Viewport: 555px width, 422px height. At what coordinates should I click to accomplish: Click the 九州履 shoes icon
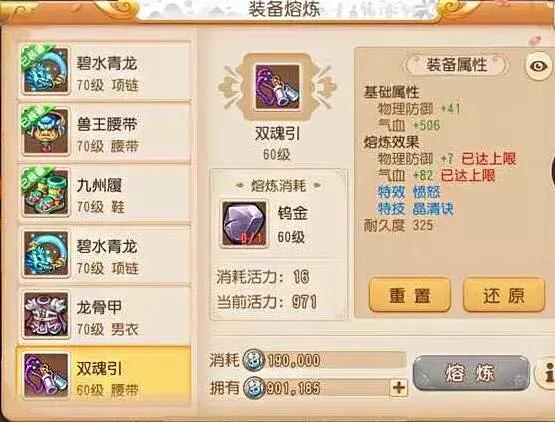tap(46, 193)
